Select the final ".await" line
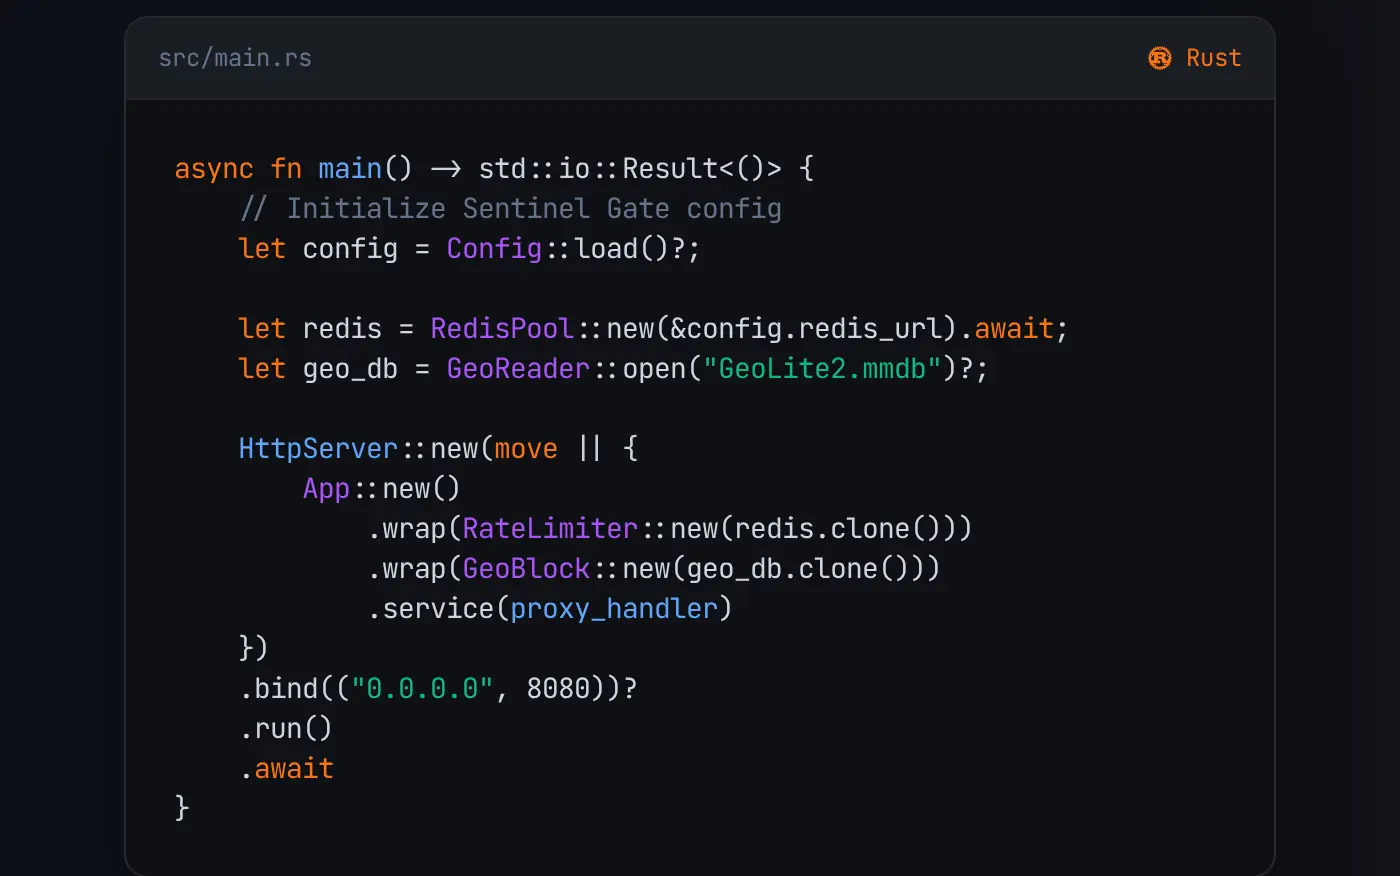 [x=286, y=768]
